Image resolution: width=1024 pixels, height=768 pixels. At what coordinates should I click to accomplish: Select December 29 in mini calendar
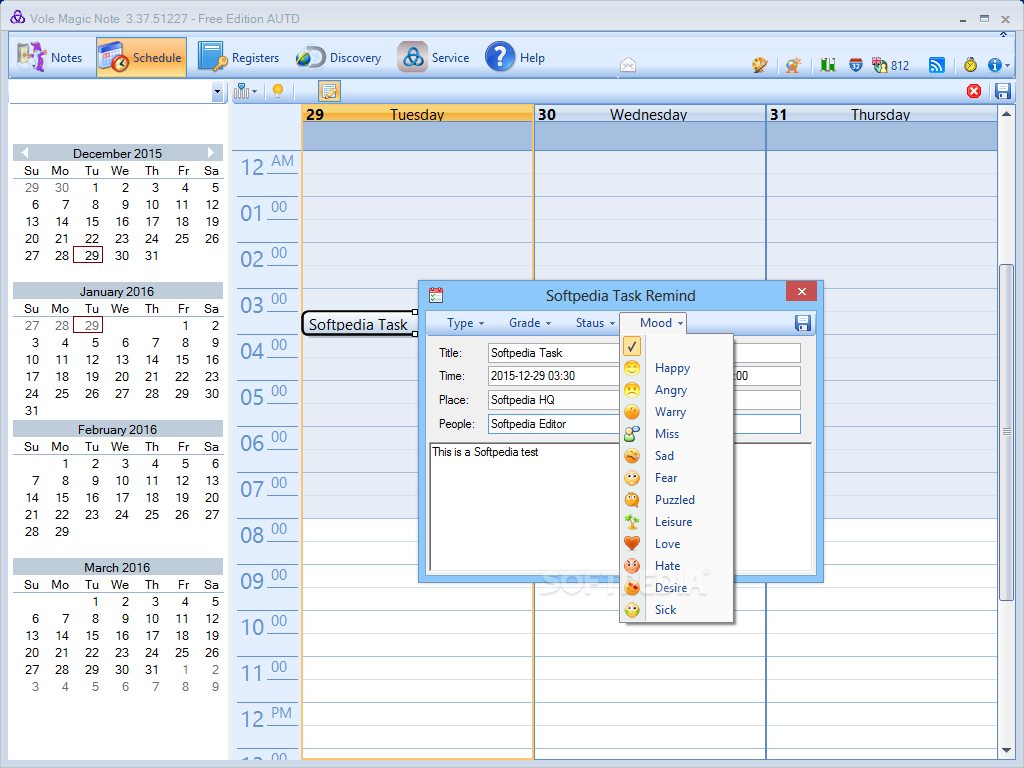click(88, 255)
